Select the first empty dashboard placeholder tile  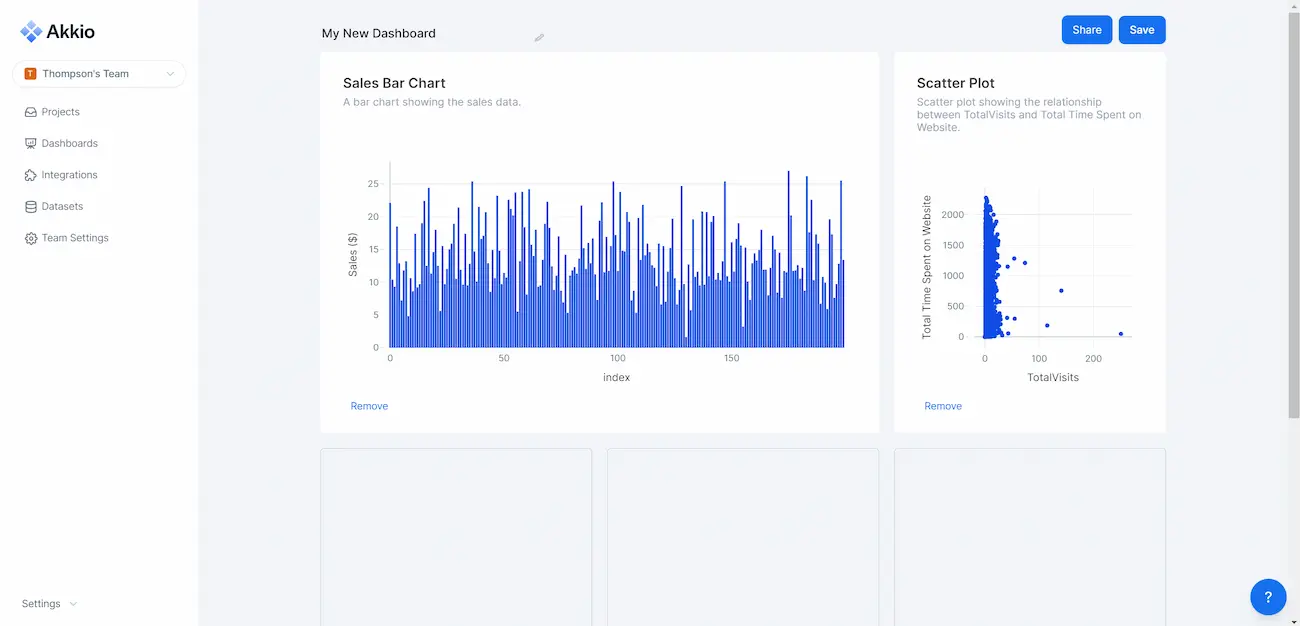(x=456, y=535)
